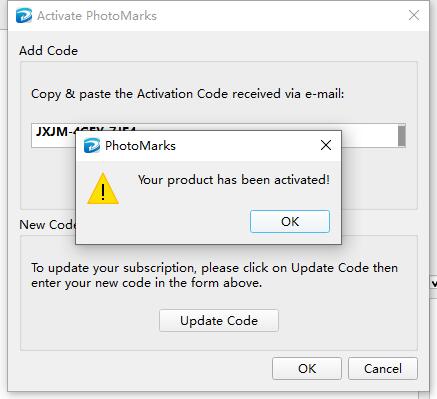Open the partially visible dropdown arrow at right edge
Screen dimensions: 437x399
coord(434,284)
